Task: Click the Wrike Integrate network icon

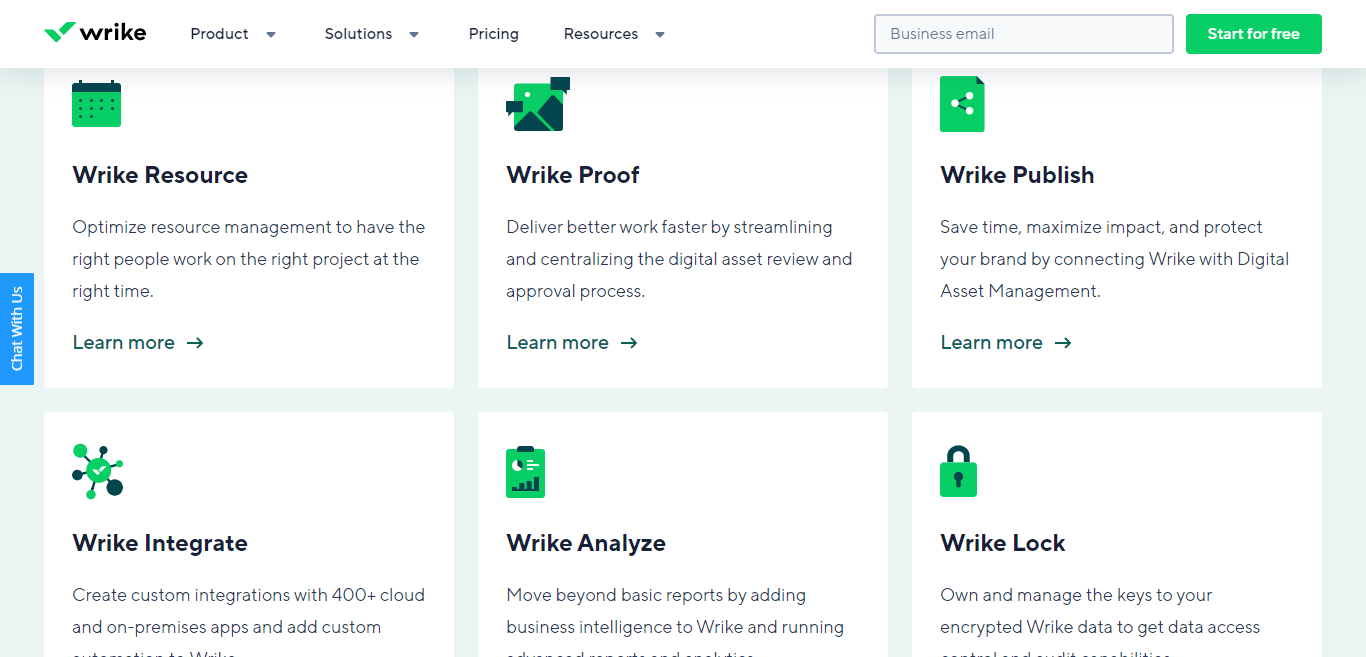Action: tap(98, 471)
